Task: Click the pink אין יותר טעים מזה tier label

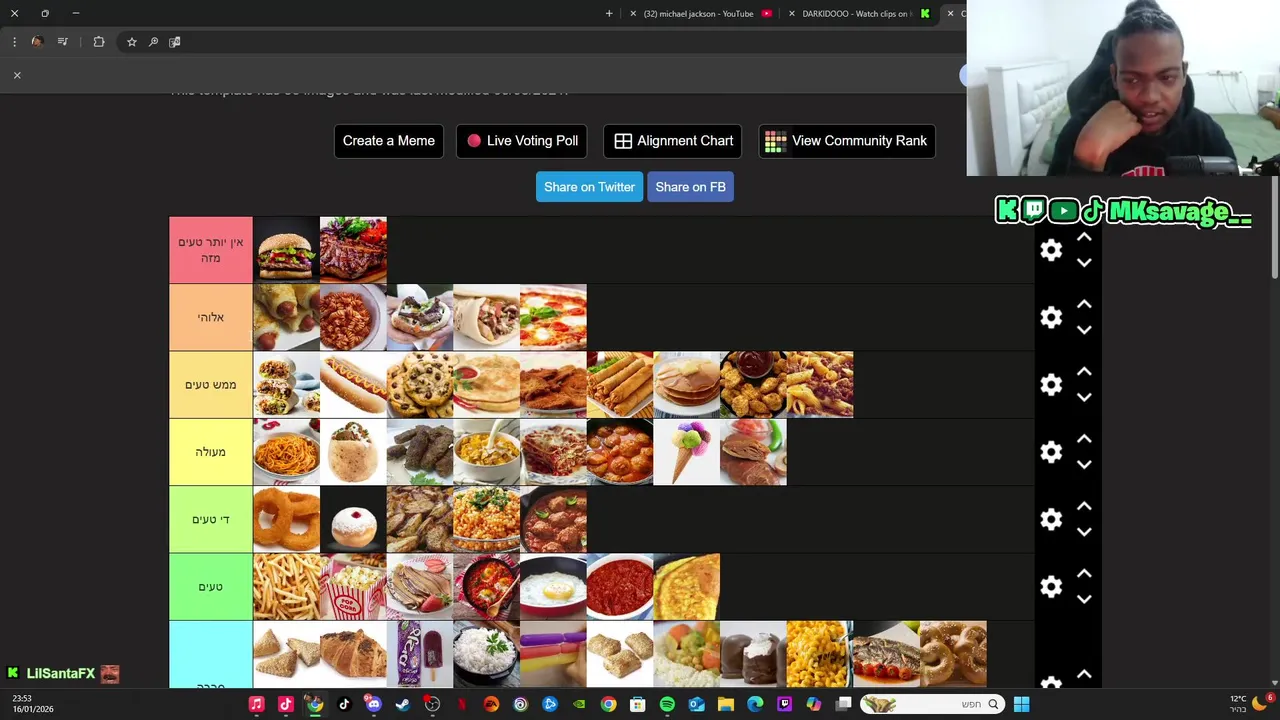Action: coord(211,250)
